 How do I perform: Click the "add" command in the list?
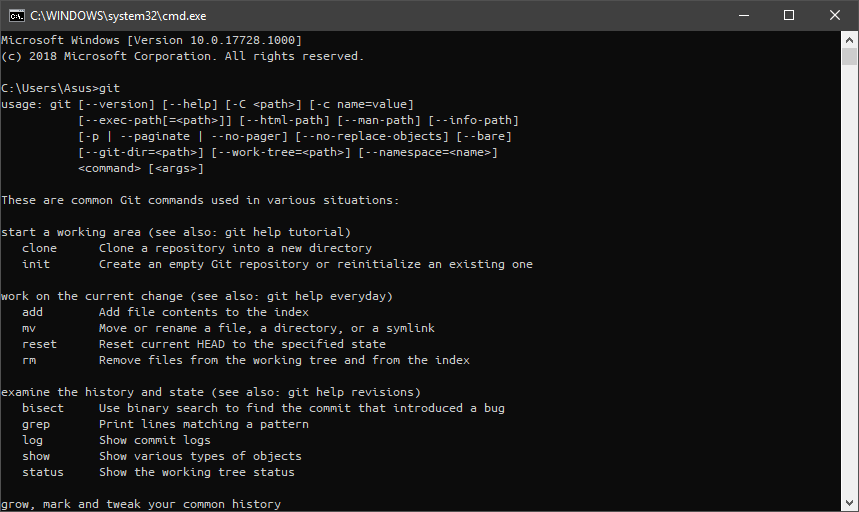point(33,312)
